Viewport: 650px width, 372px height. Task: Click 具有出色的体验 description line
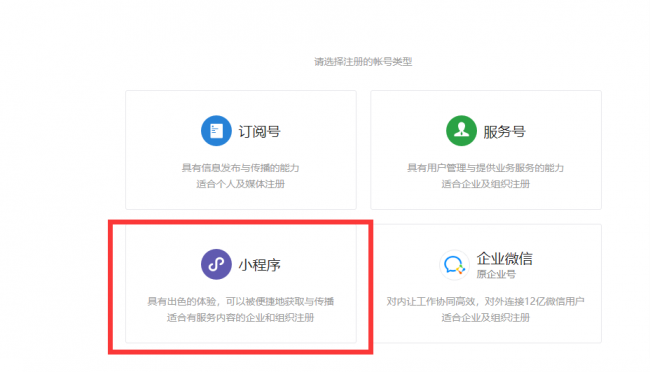[240, 301]
